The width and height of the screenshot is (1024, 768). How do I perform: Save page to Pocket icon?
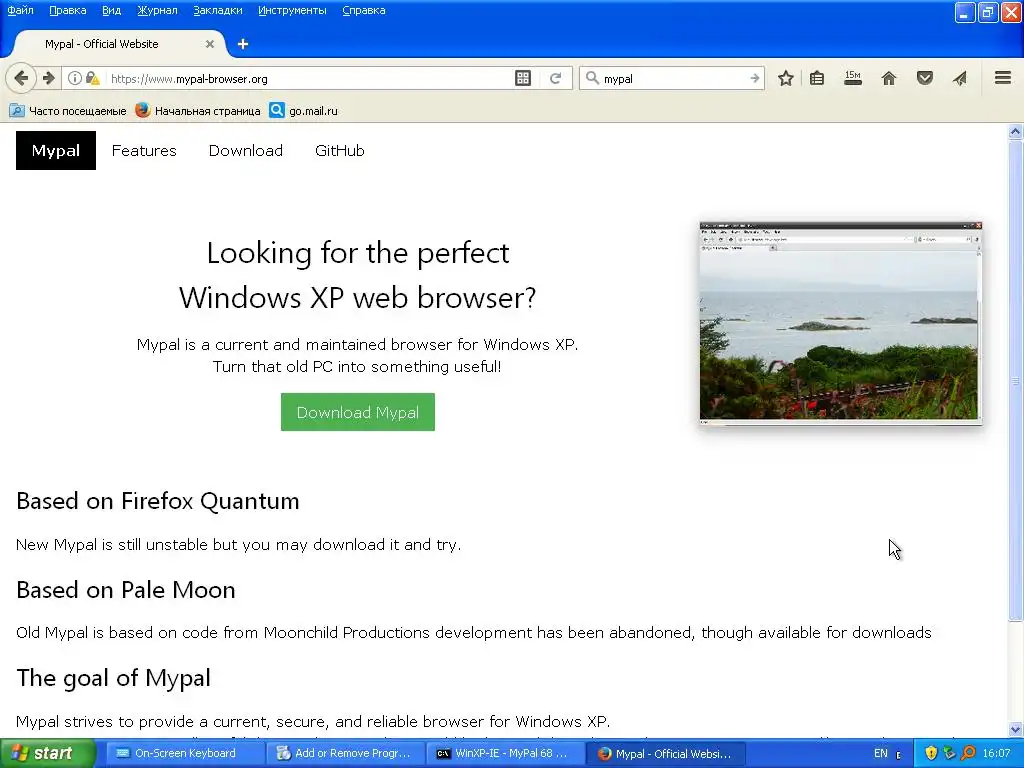(x=925, y=78)
